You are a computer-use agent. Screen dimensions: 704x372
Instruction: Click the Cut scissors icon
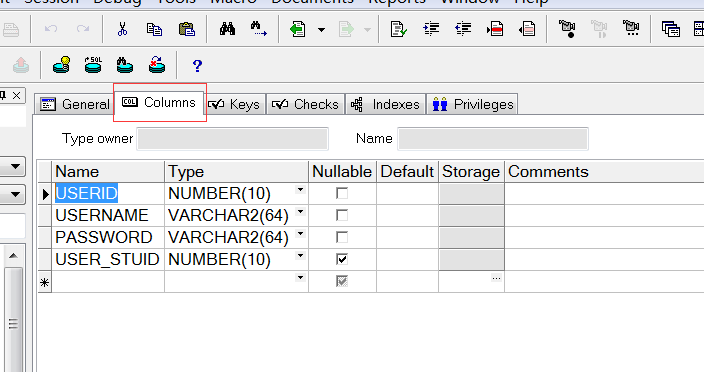(122, 29)
